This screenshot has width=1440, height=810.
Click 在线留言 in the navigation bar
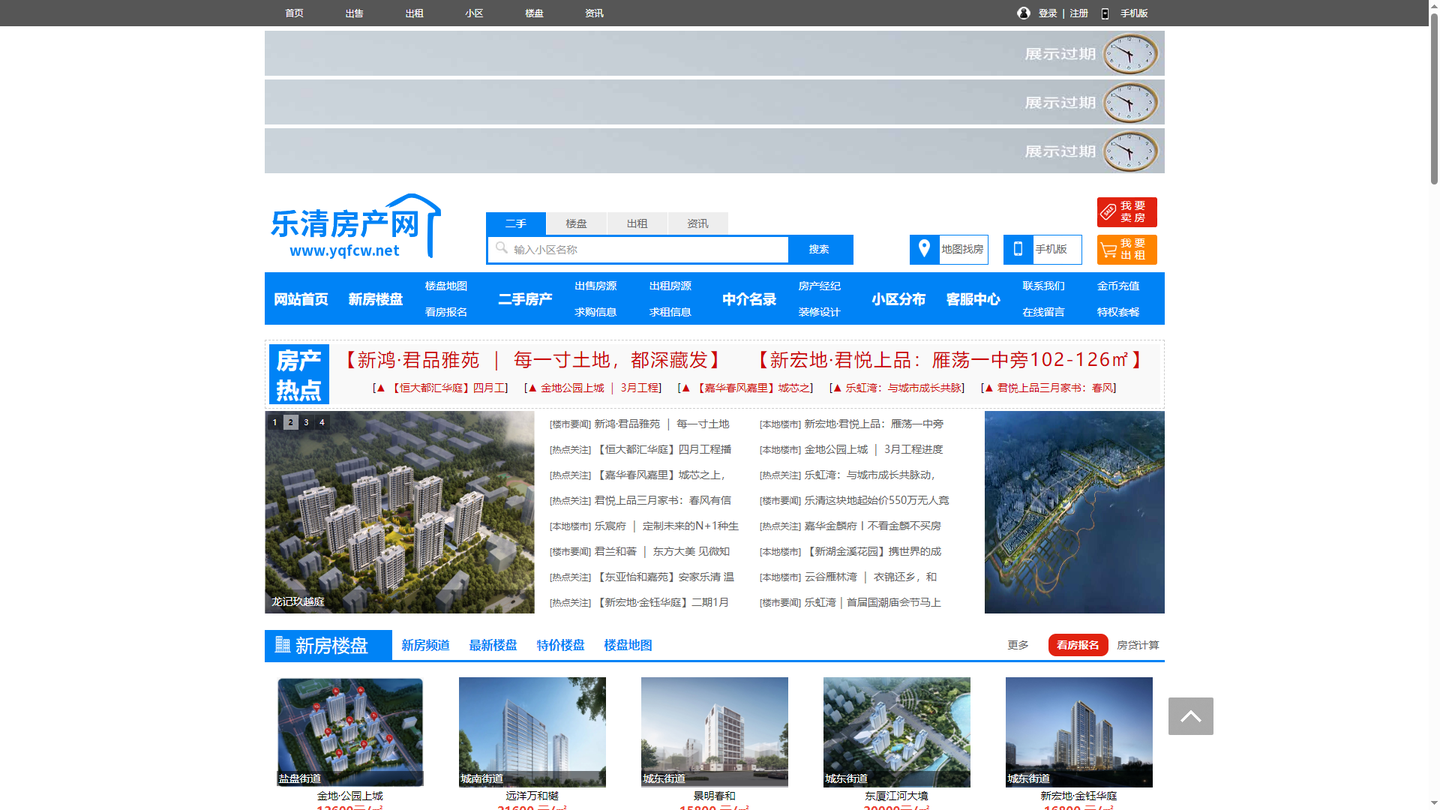point(1044,312)
